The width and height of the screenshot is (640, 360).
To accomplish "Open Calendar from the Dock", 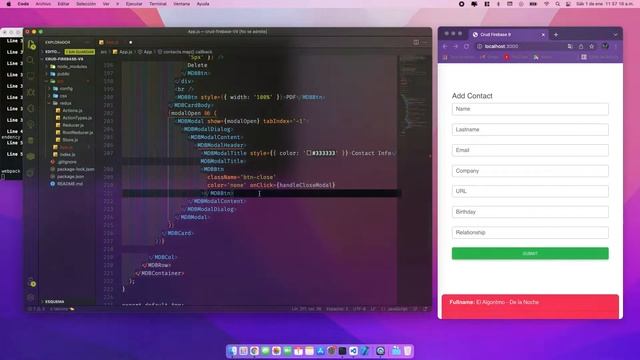I will tap(298, 351).
